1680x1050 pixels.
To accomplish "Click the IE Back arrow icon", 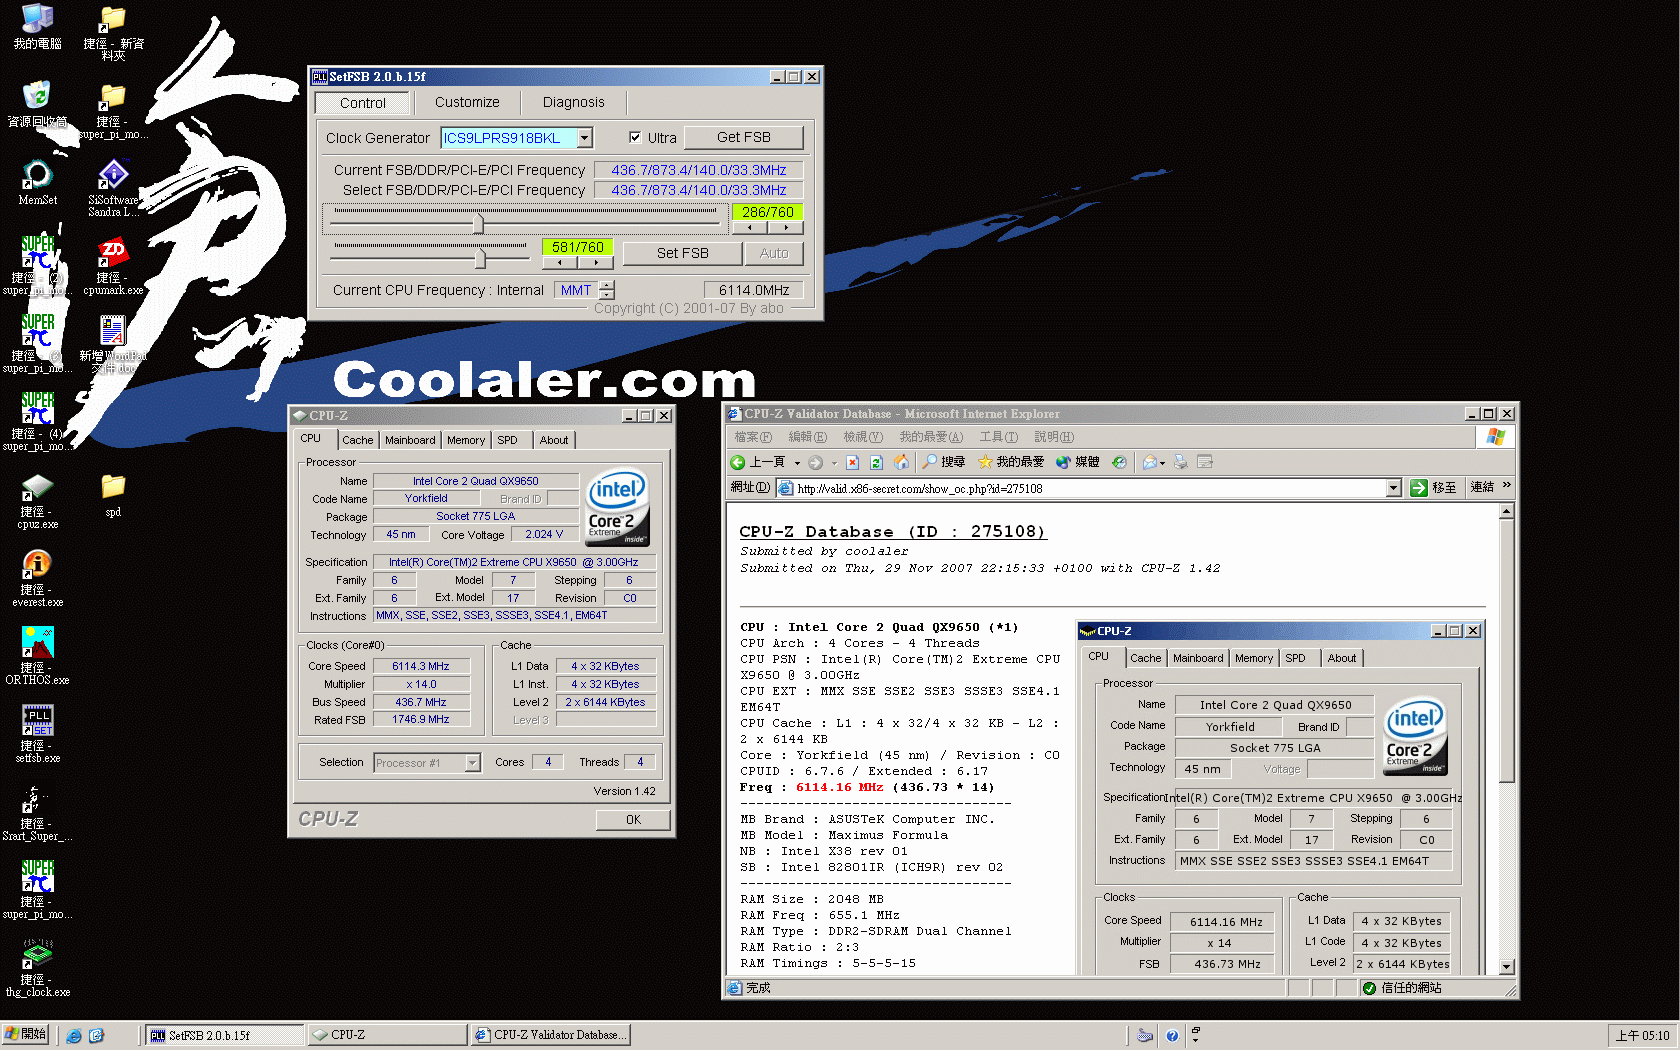I will click(x=737, y=462).
